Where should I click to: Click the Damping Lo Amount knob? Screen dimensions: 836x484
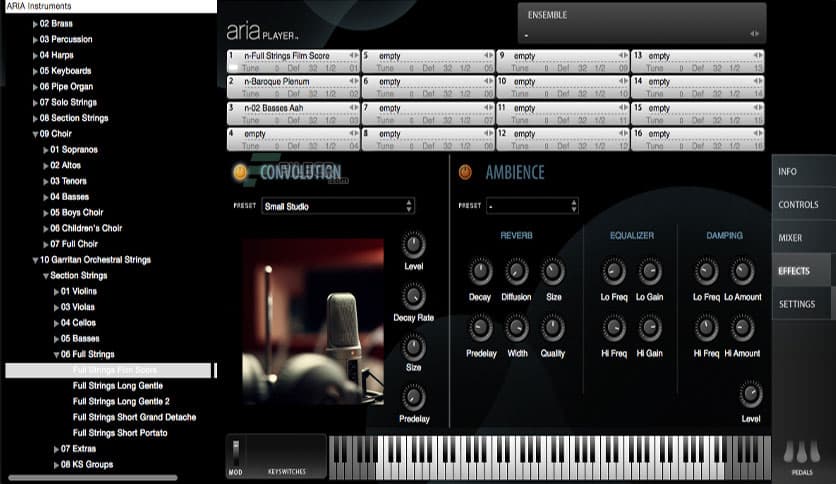coord(742,271)
